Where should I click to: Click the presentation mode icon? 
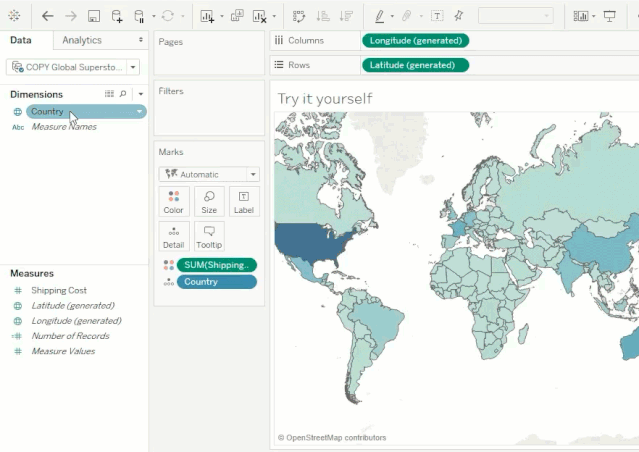[x=610, y=16]
